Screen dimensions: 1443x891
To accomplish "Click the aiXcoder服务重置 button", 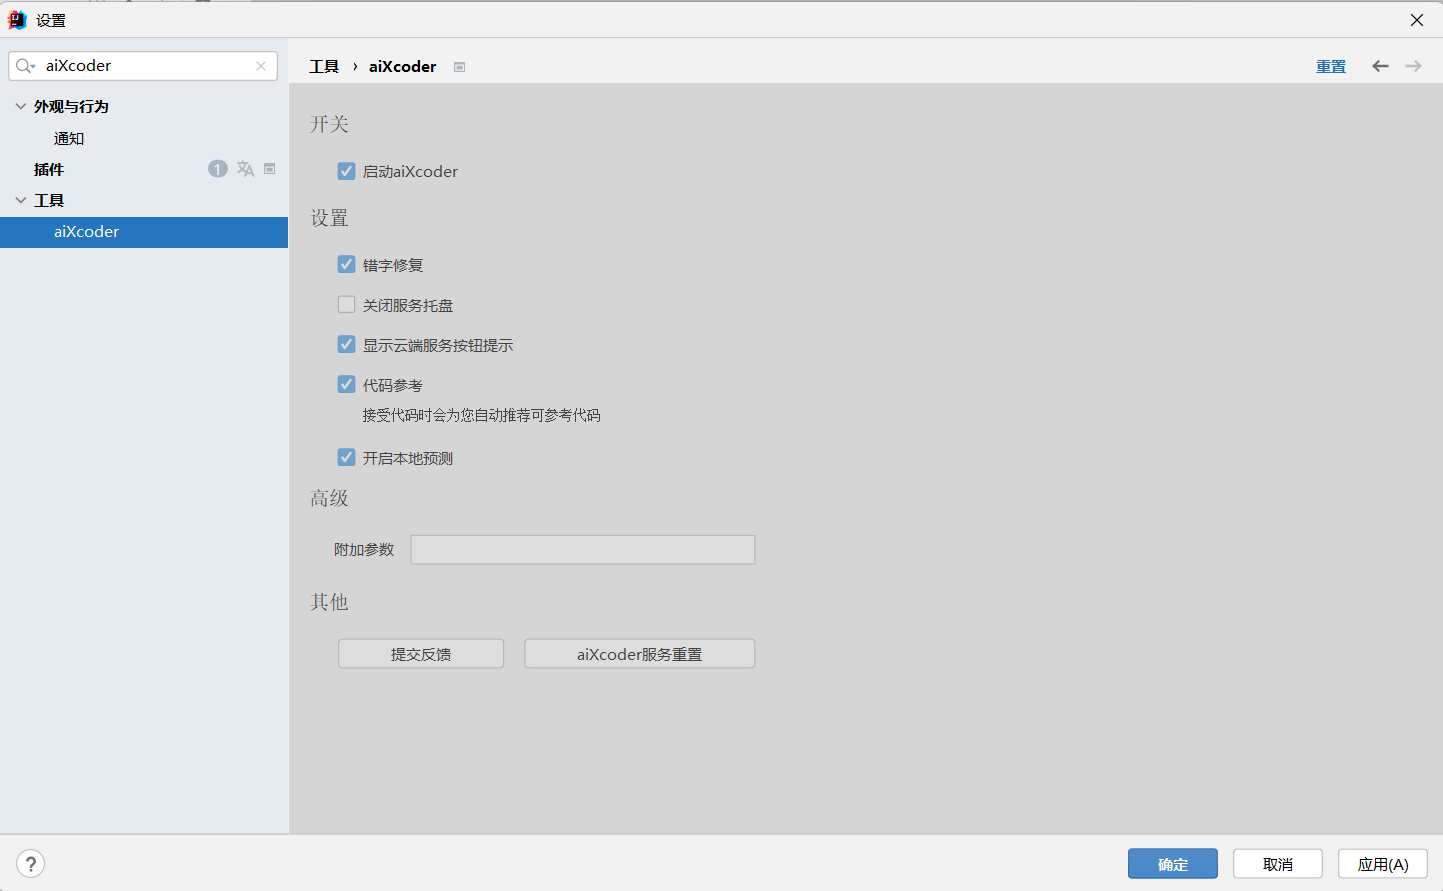I will click(640, 654).
